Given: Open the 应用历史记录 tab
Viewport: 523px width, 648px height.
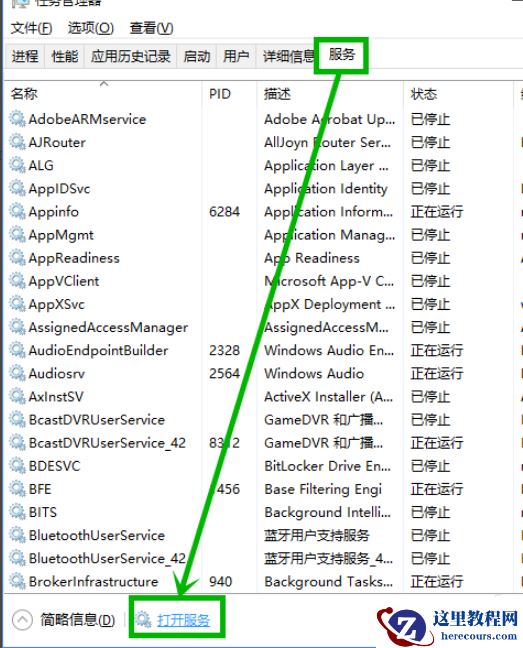Looking at the screenshot, I should point(131,56).
